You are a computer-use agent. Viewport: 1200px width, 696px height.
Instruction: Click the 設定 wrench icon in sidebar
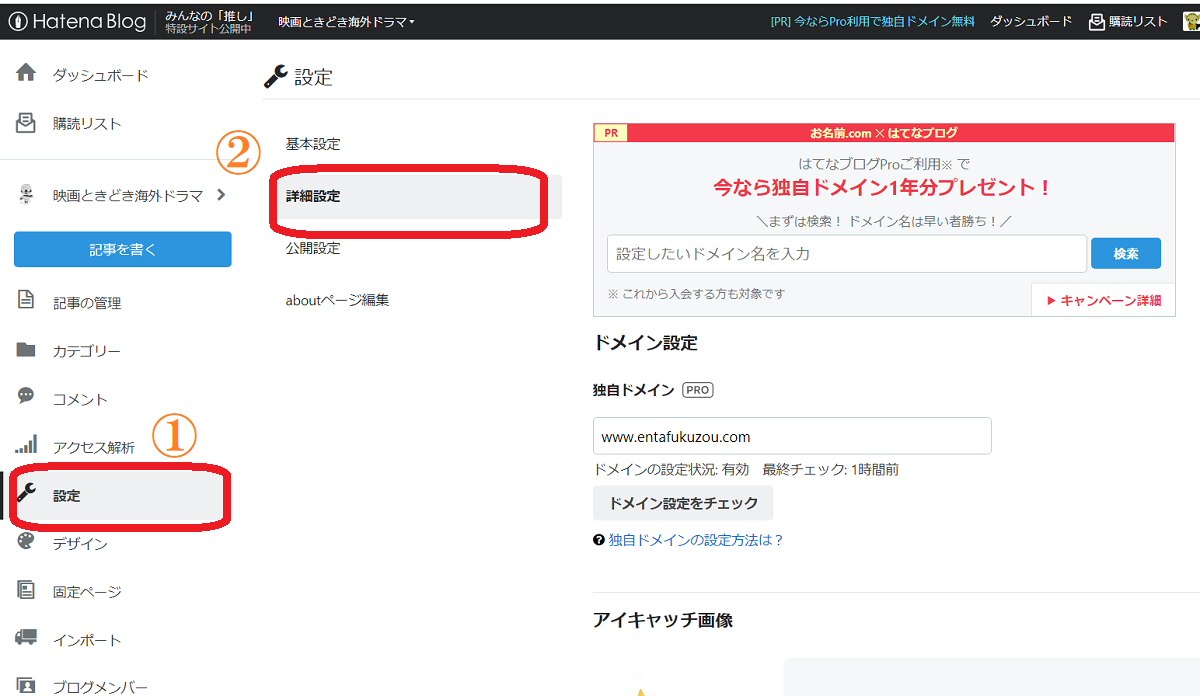(27, 494)
